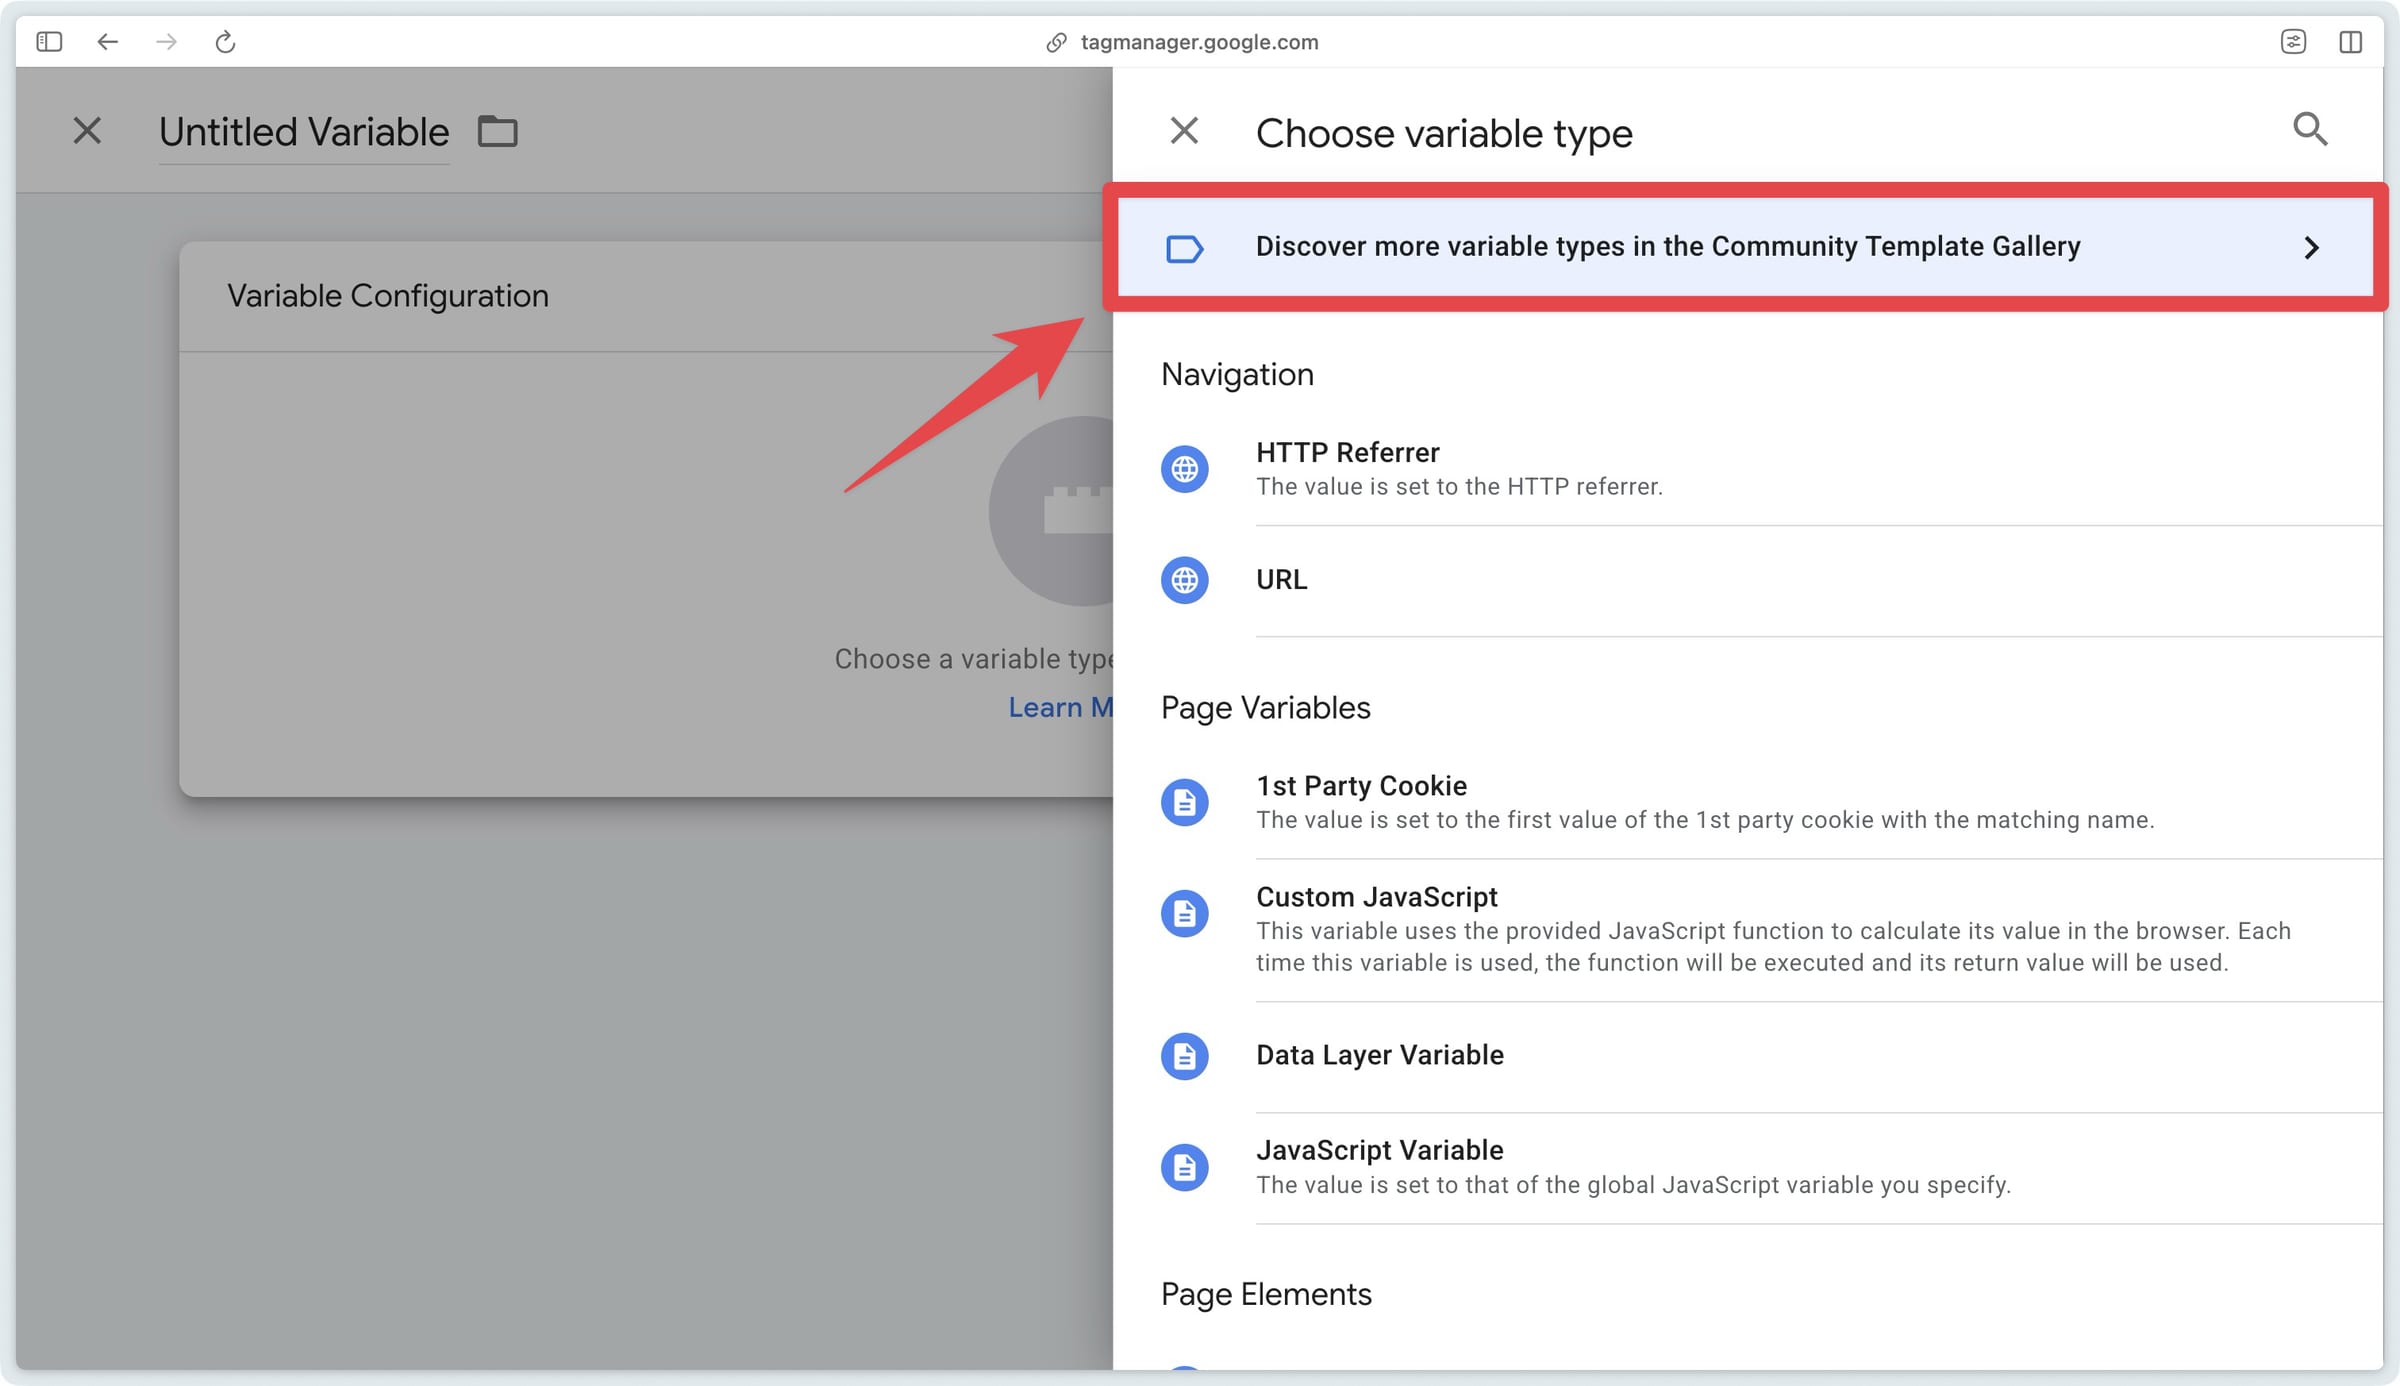Go back with the browser back arrow
Screen dimensions: 2400x1386
107,41
